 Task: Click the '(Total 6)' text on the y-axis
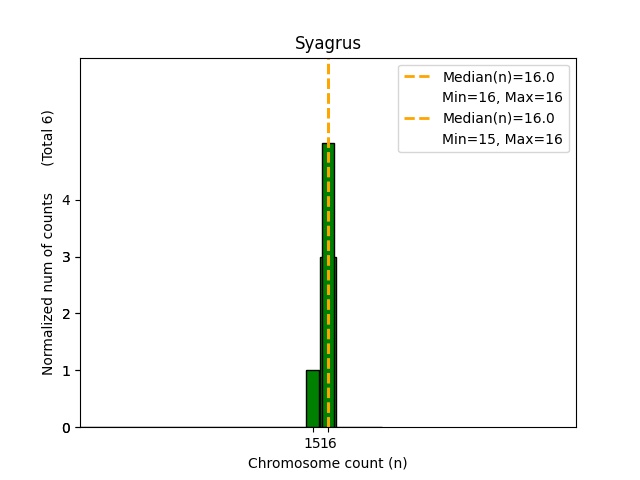48,138
